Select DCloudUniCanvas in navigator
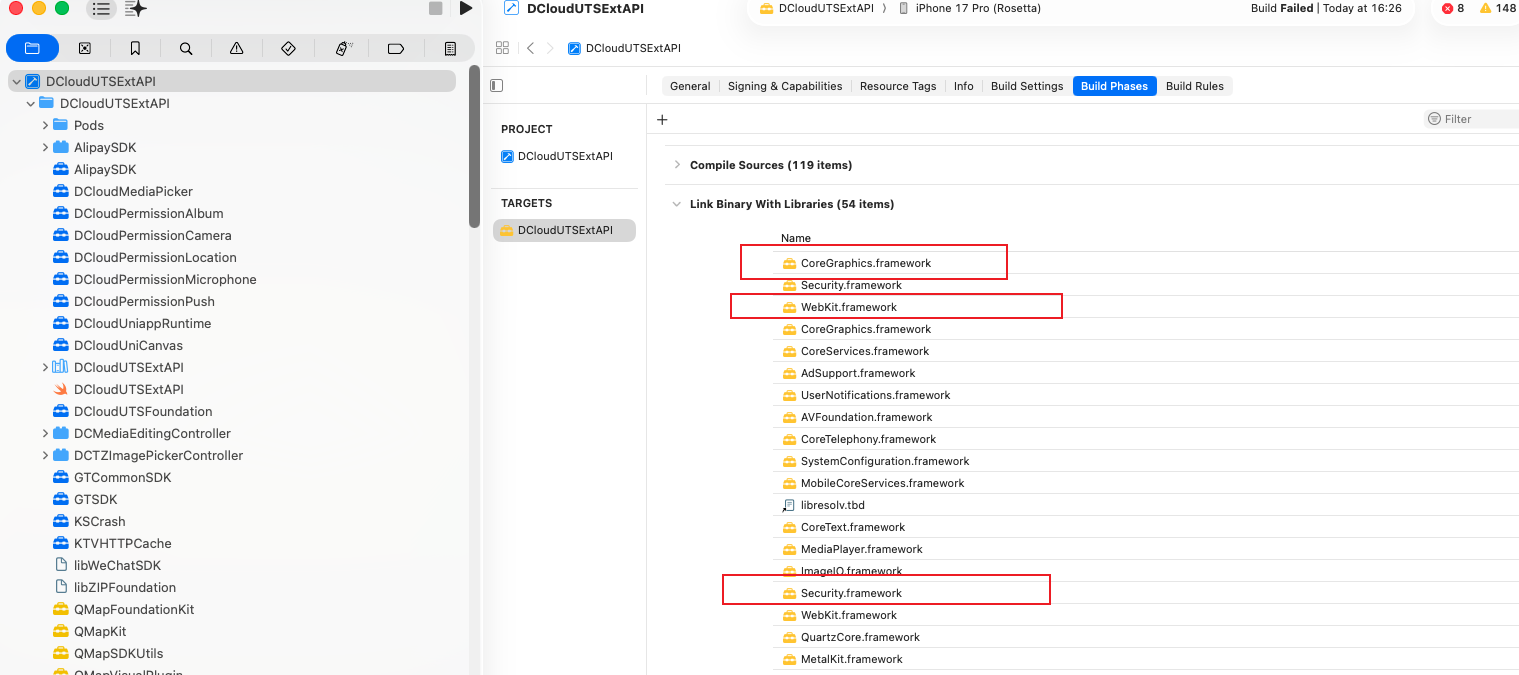This screenshot has width=1519, height=675. coord(128,345)
